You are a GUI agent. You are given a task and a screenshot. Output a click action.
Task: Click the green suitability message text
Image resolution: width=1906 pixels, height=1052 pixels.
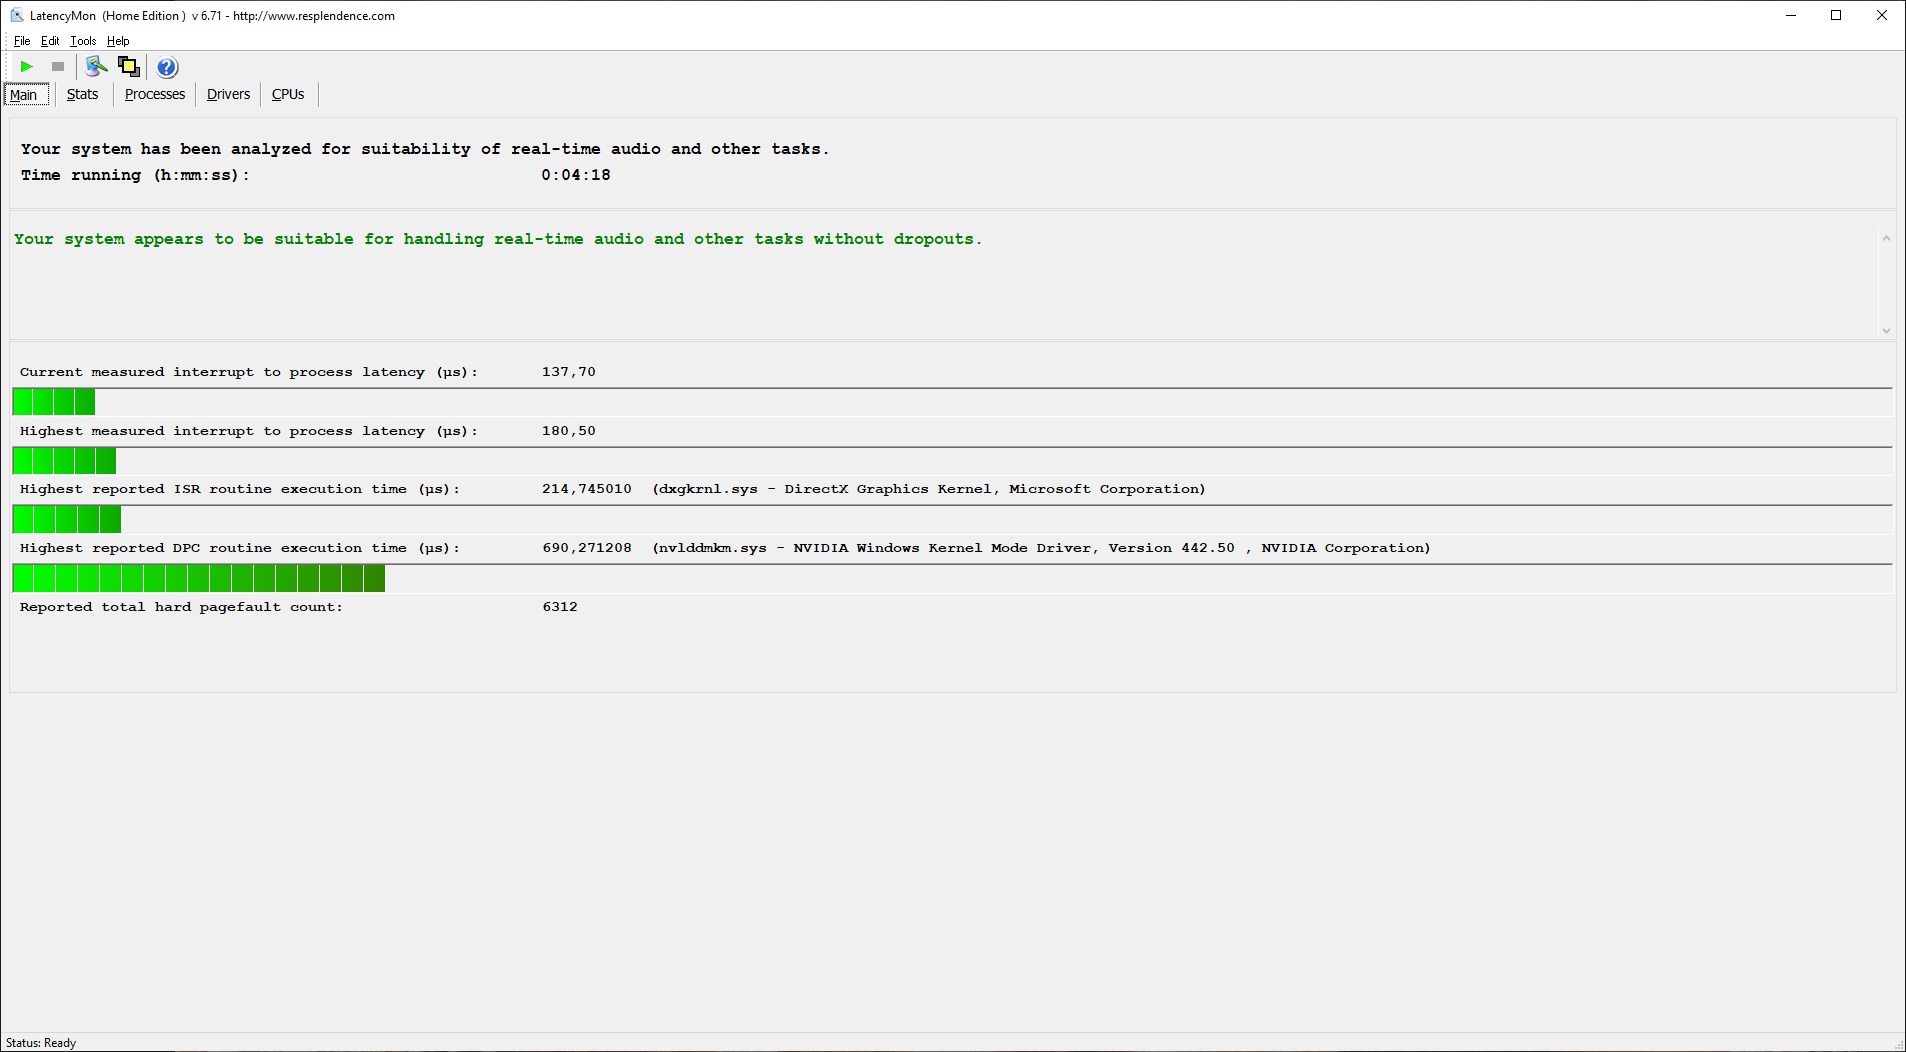[x=498, y=239]
